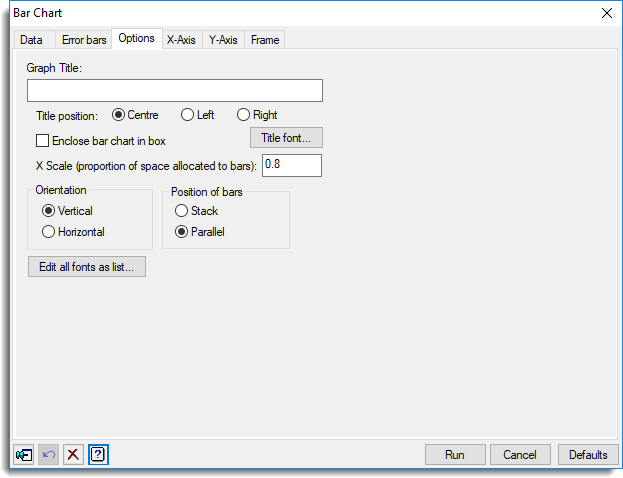623x478 pixels.
Task: Select Centre title position
Action: click(119, 115)
